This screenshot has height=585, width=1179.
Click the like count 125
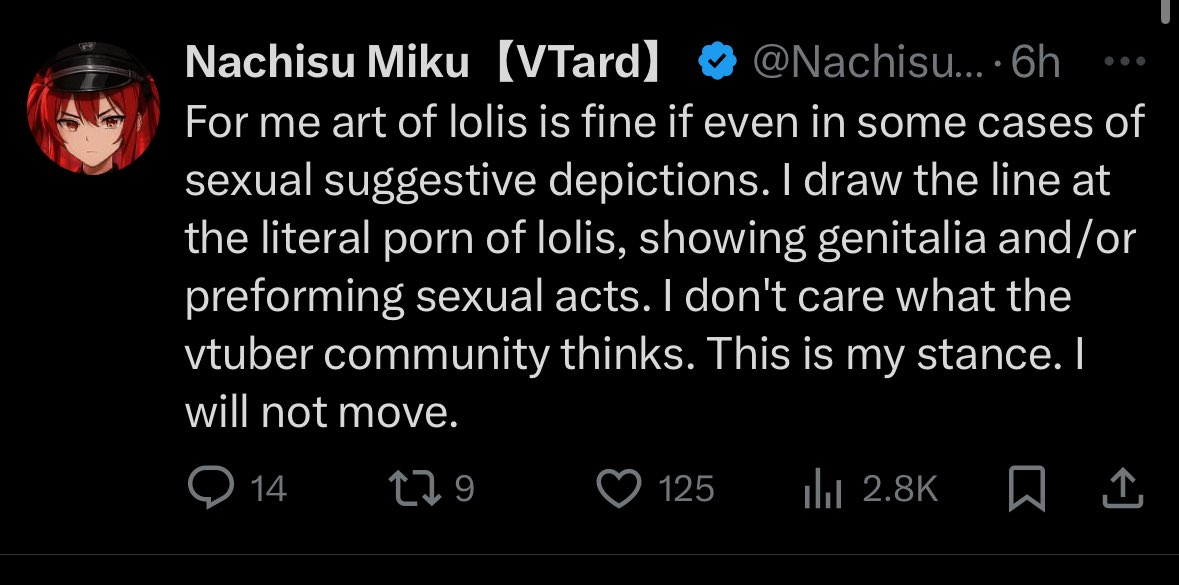(x=687, y=489)
